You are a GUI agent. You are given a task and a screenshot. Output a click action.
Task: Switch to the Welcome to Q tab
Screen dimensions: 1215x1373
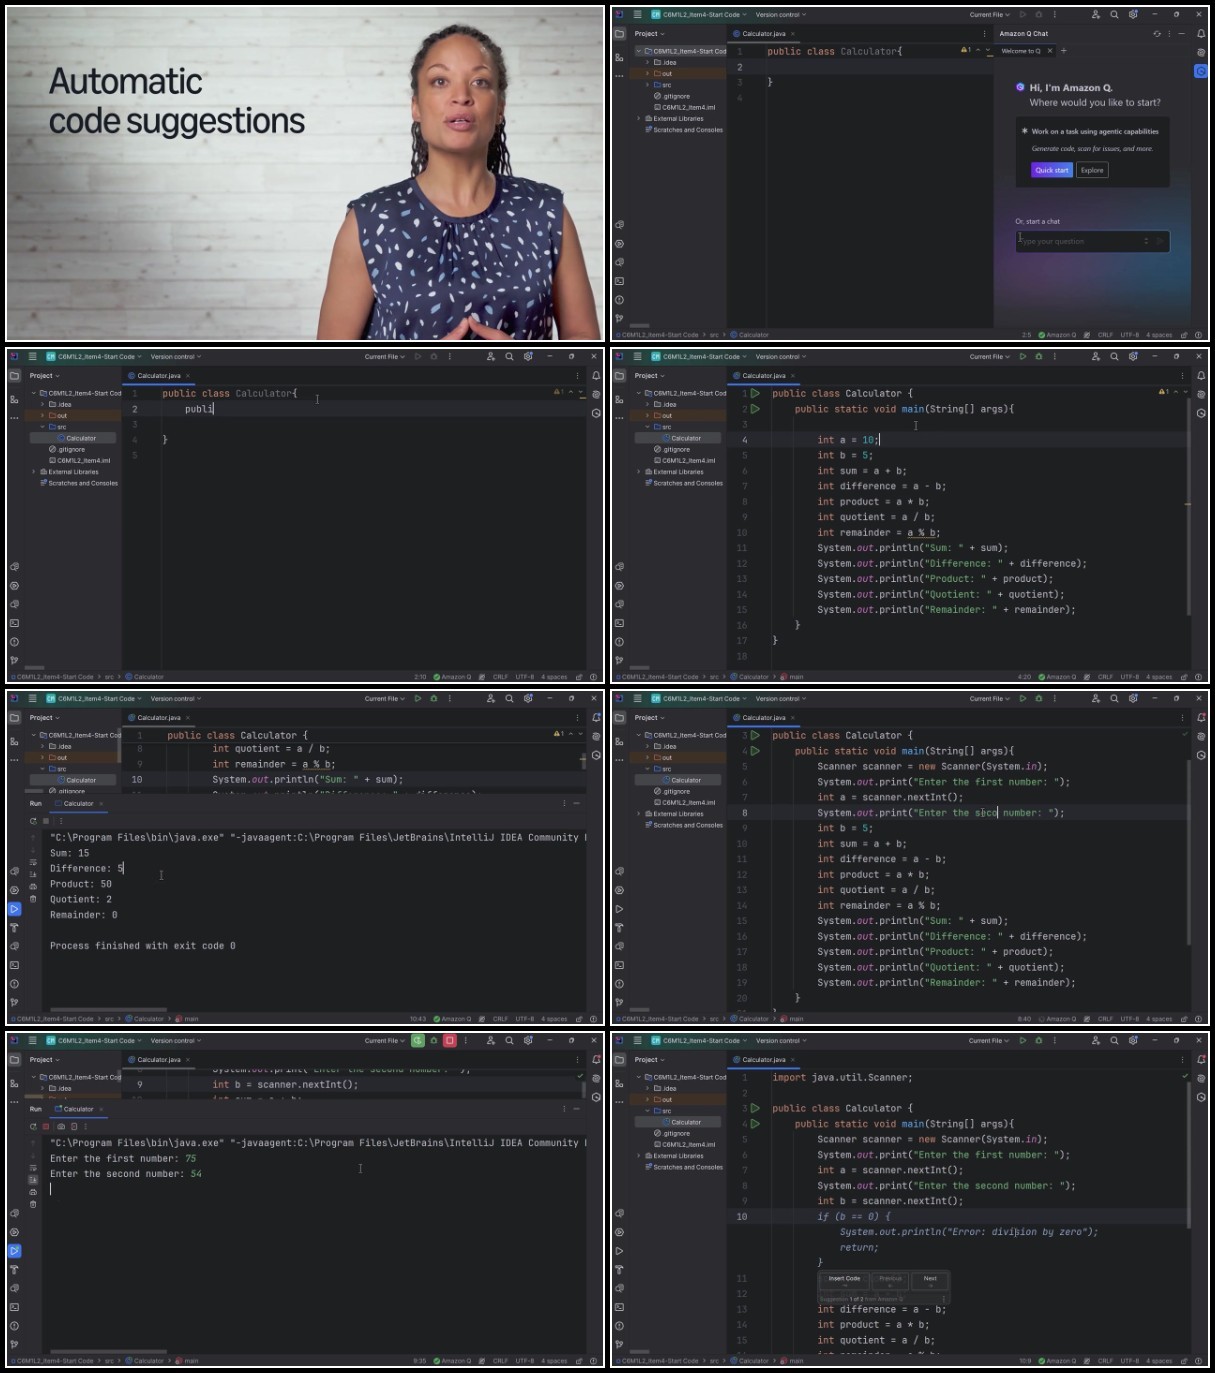tap(1021, 51)
